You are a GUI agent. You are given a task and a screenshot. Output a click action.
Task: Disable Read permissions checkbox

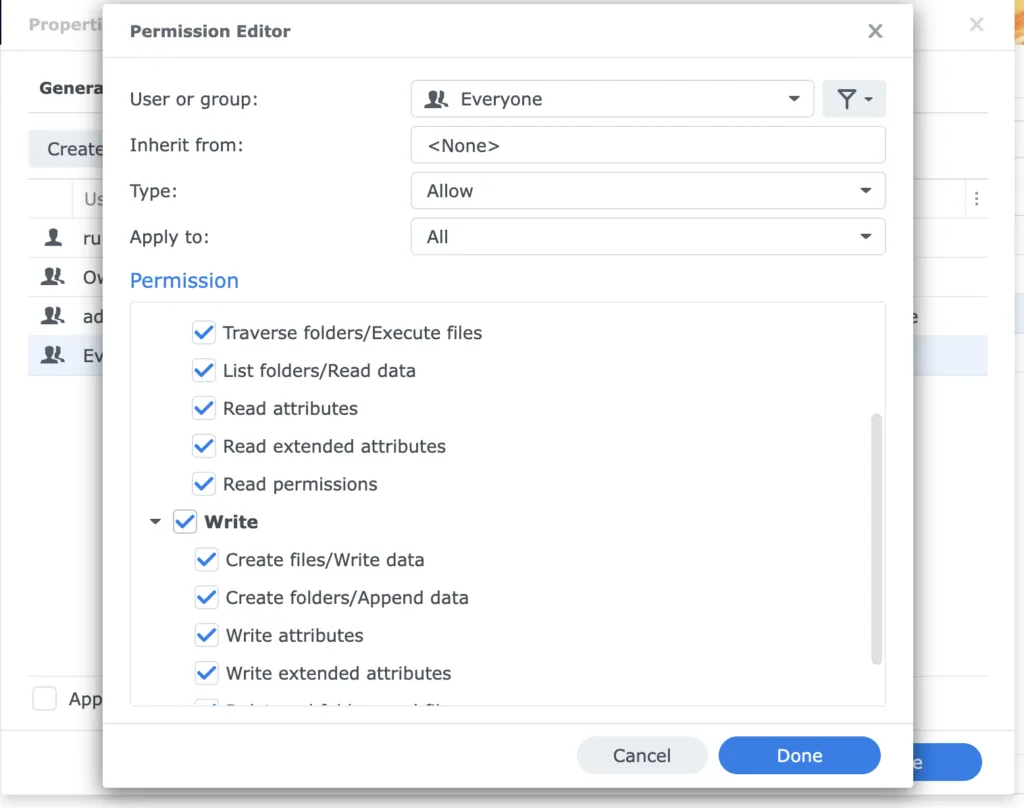(x=204, y=484)
